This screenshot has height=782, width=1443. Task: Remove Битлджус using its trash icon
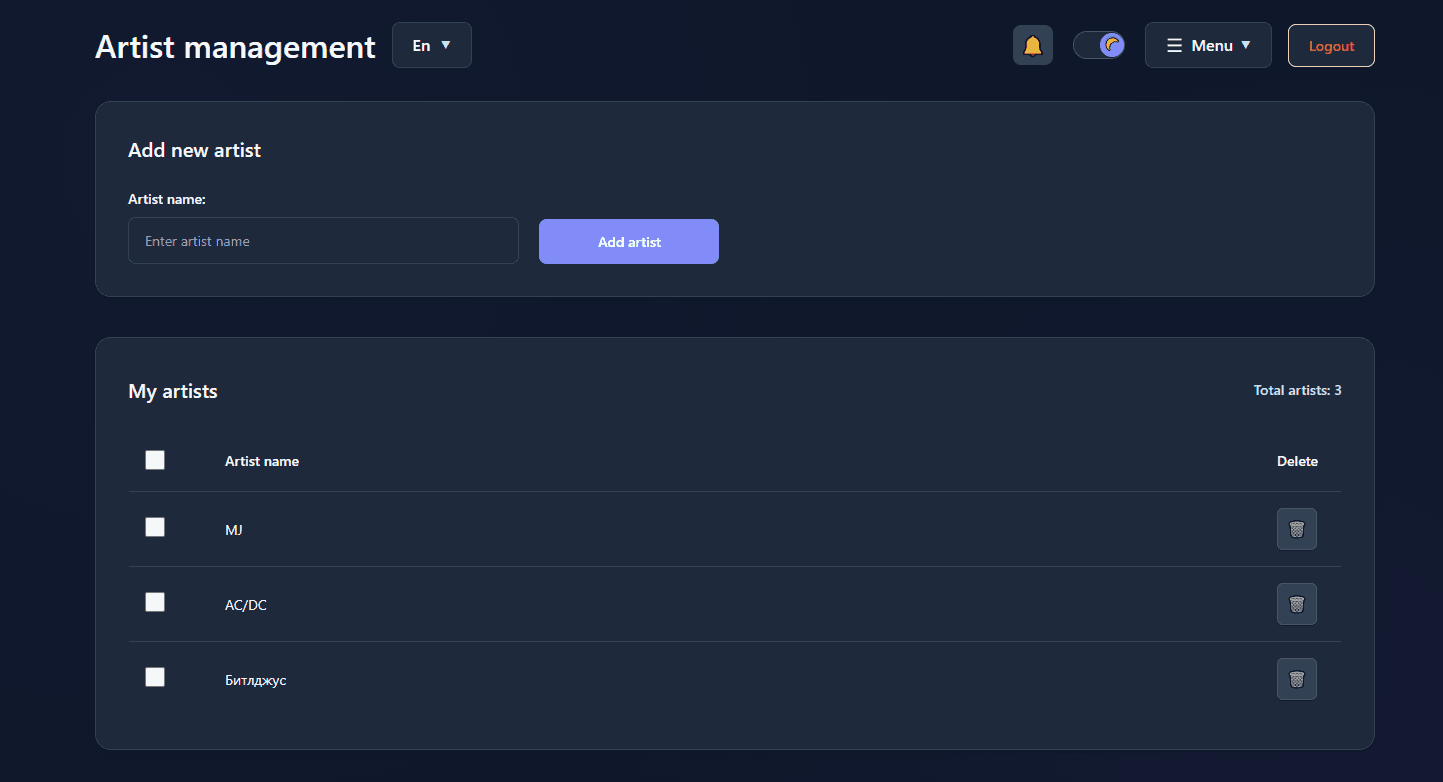pyautogui.click(x=1296, y=679)
